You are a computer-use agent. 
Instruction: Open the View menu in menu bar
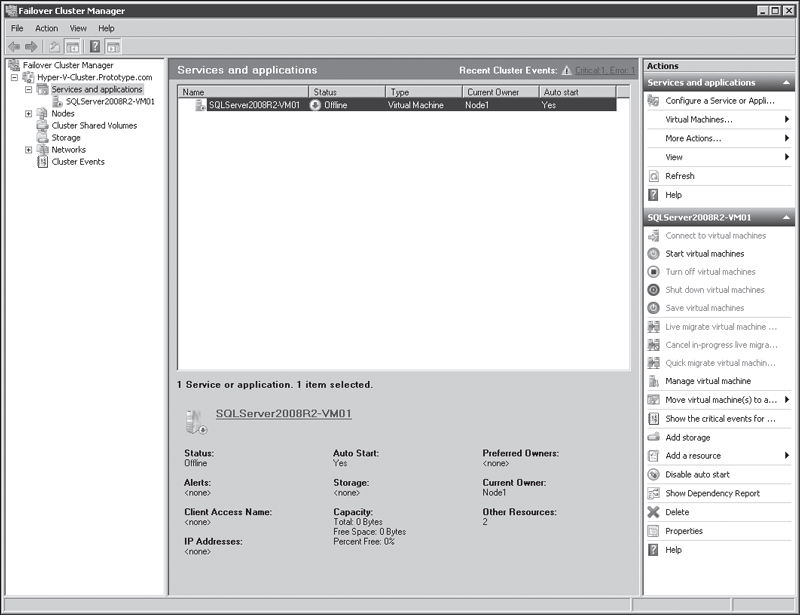(x=78, y=29)
